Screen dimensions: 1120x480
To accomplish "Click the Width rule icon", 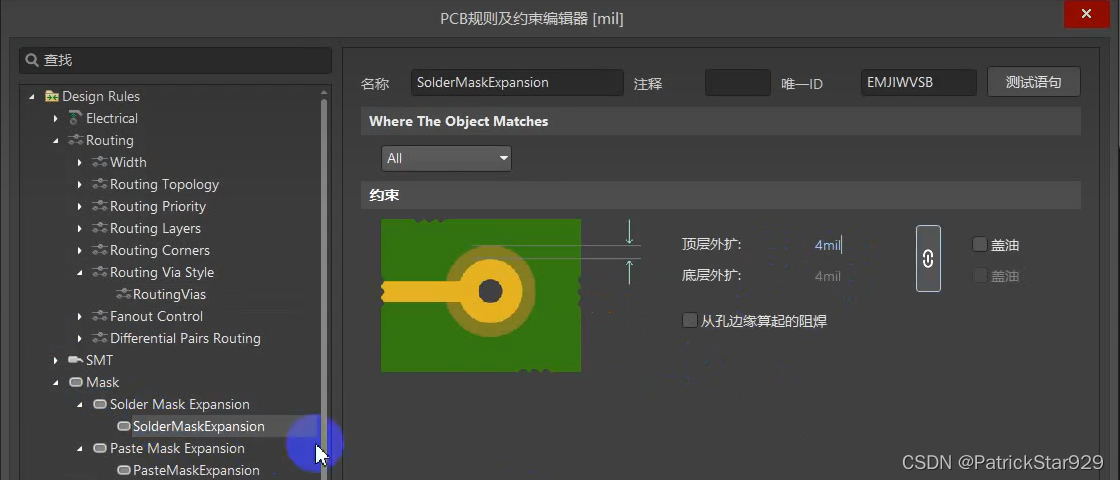I will 99,162.
